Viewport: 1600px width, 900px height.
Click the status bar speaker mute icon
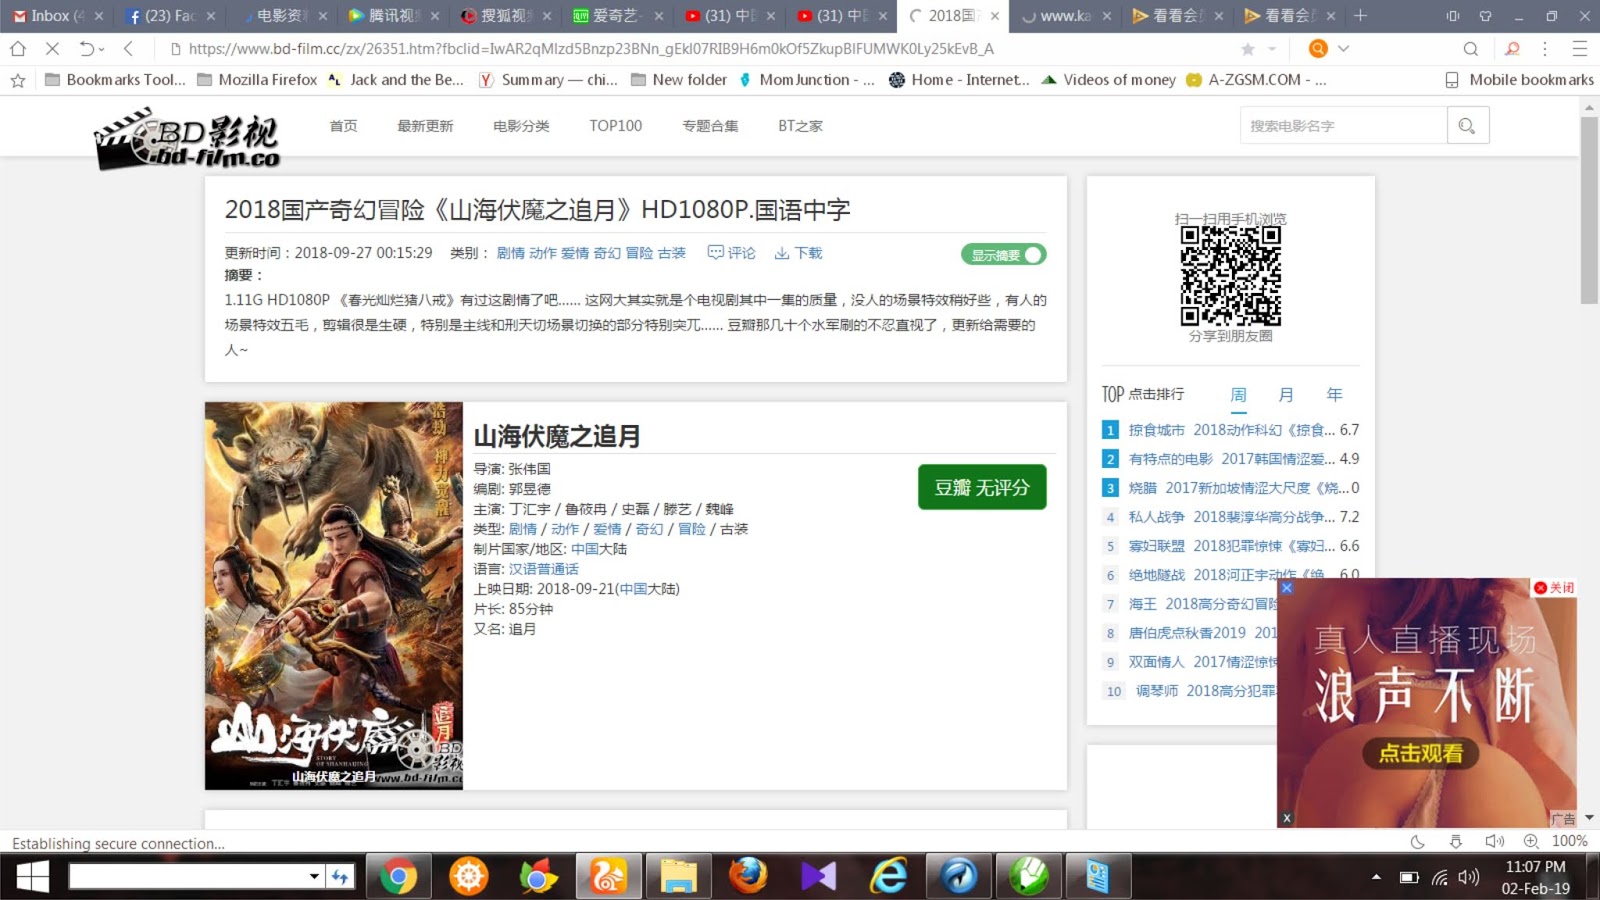point(1494,842)
